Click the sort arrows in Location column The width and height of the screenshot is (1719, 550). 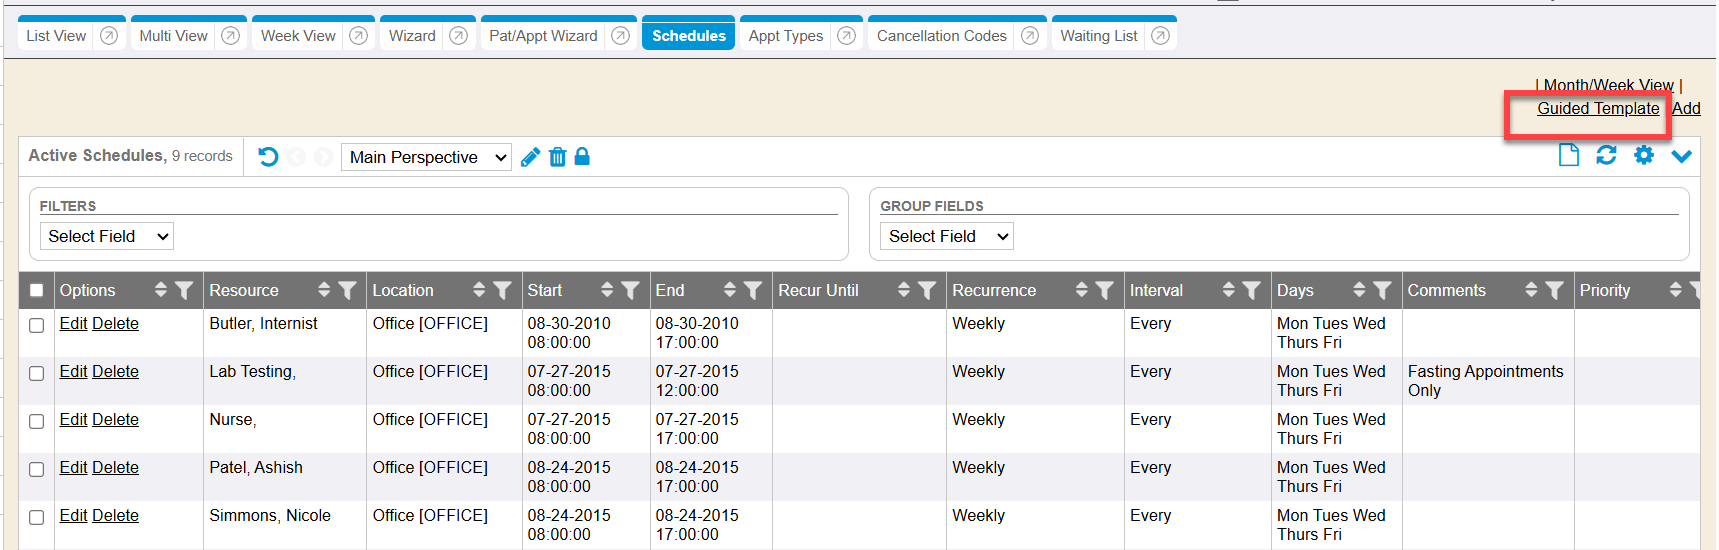[x=479, y=290]
